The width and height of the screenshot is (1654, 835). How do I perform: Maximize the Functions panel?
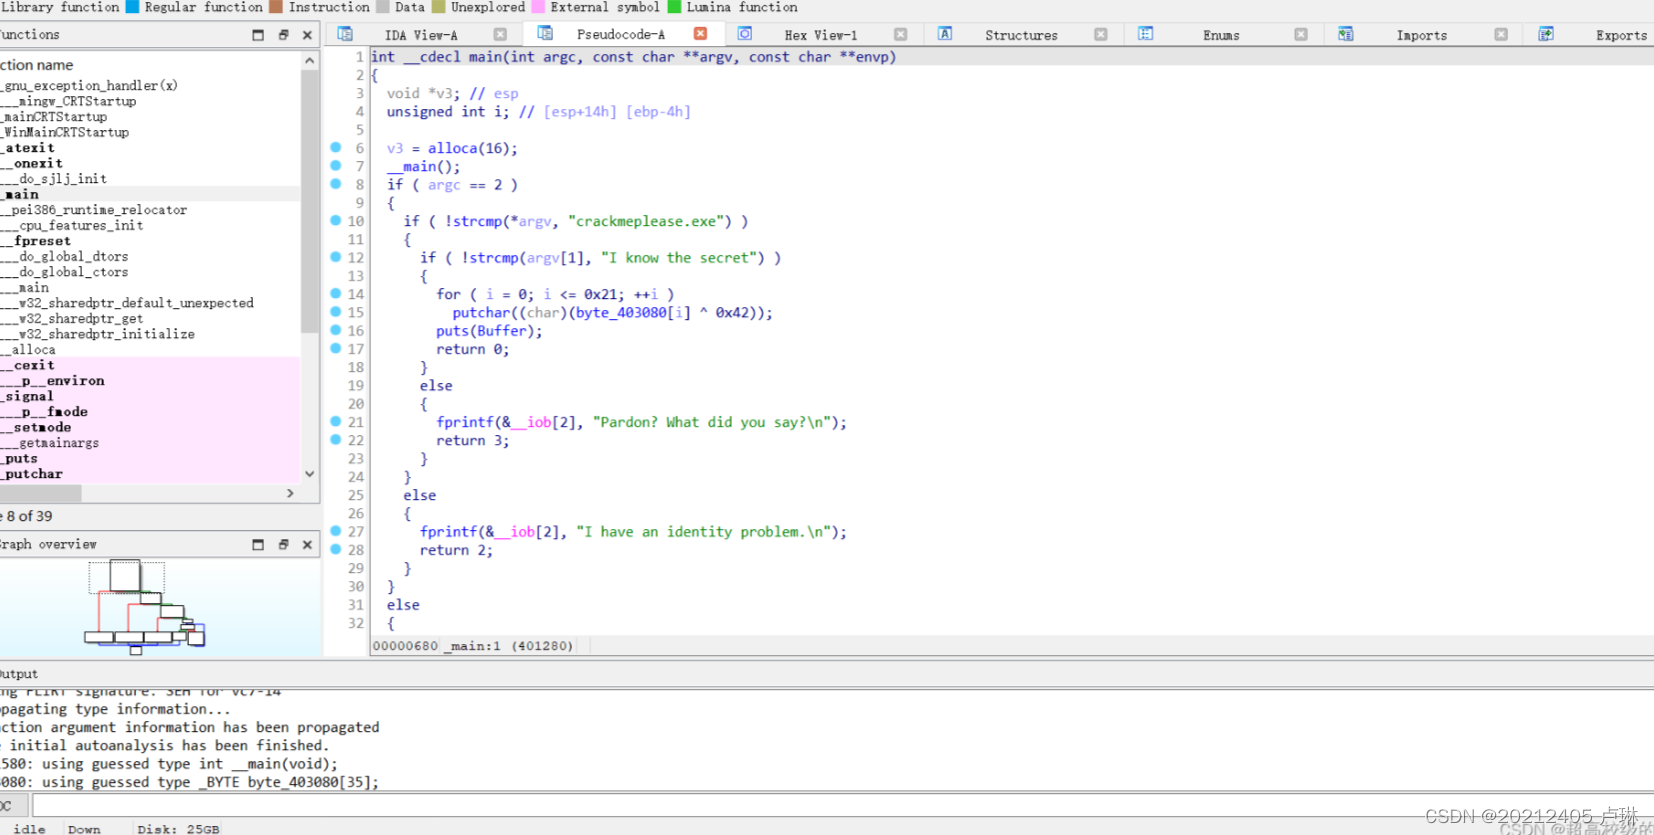(x=258, y=35)
